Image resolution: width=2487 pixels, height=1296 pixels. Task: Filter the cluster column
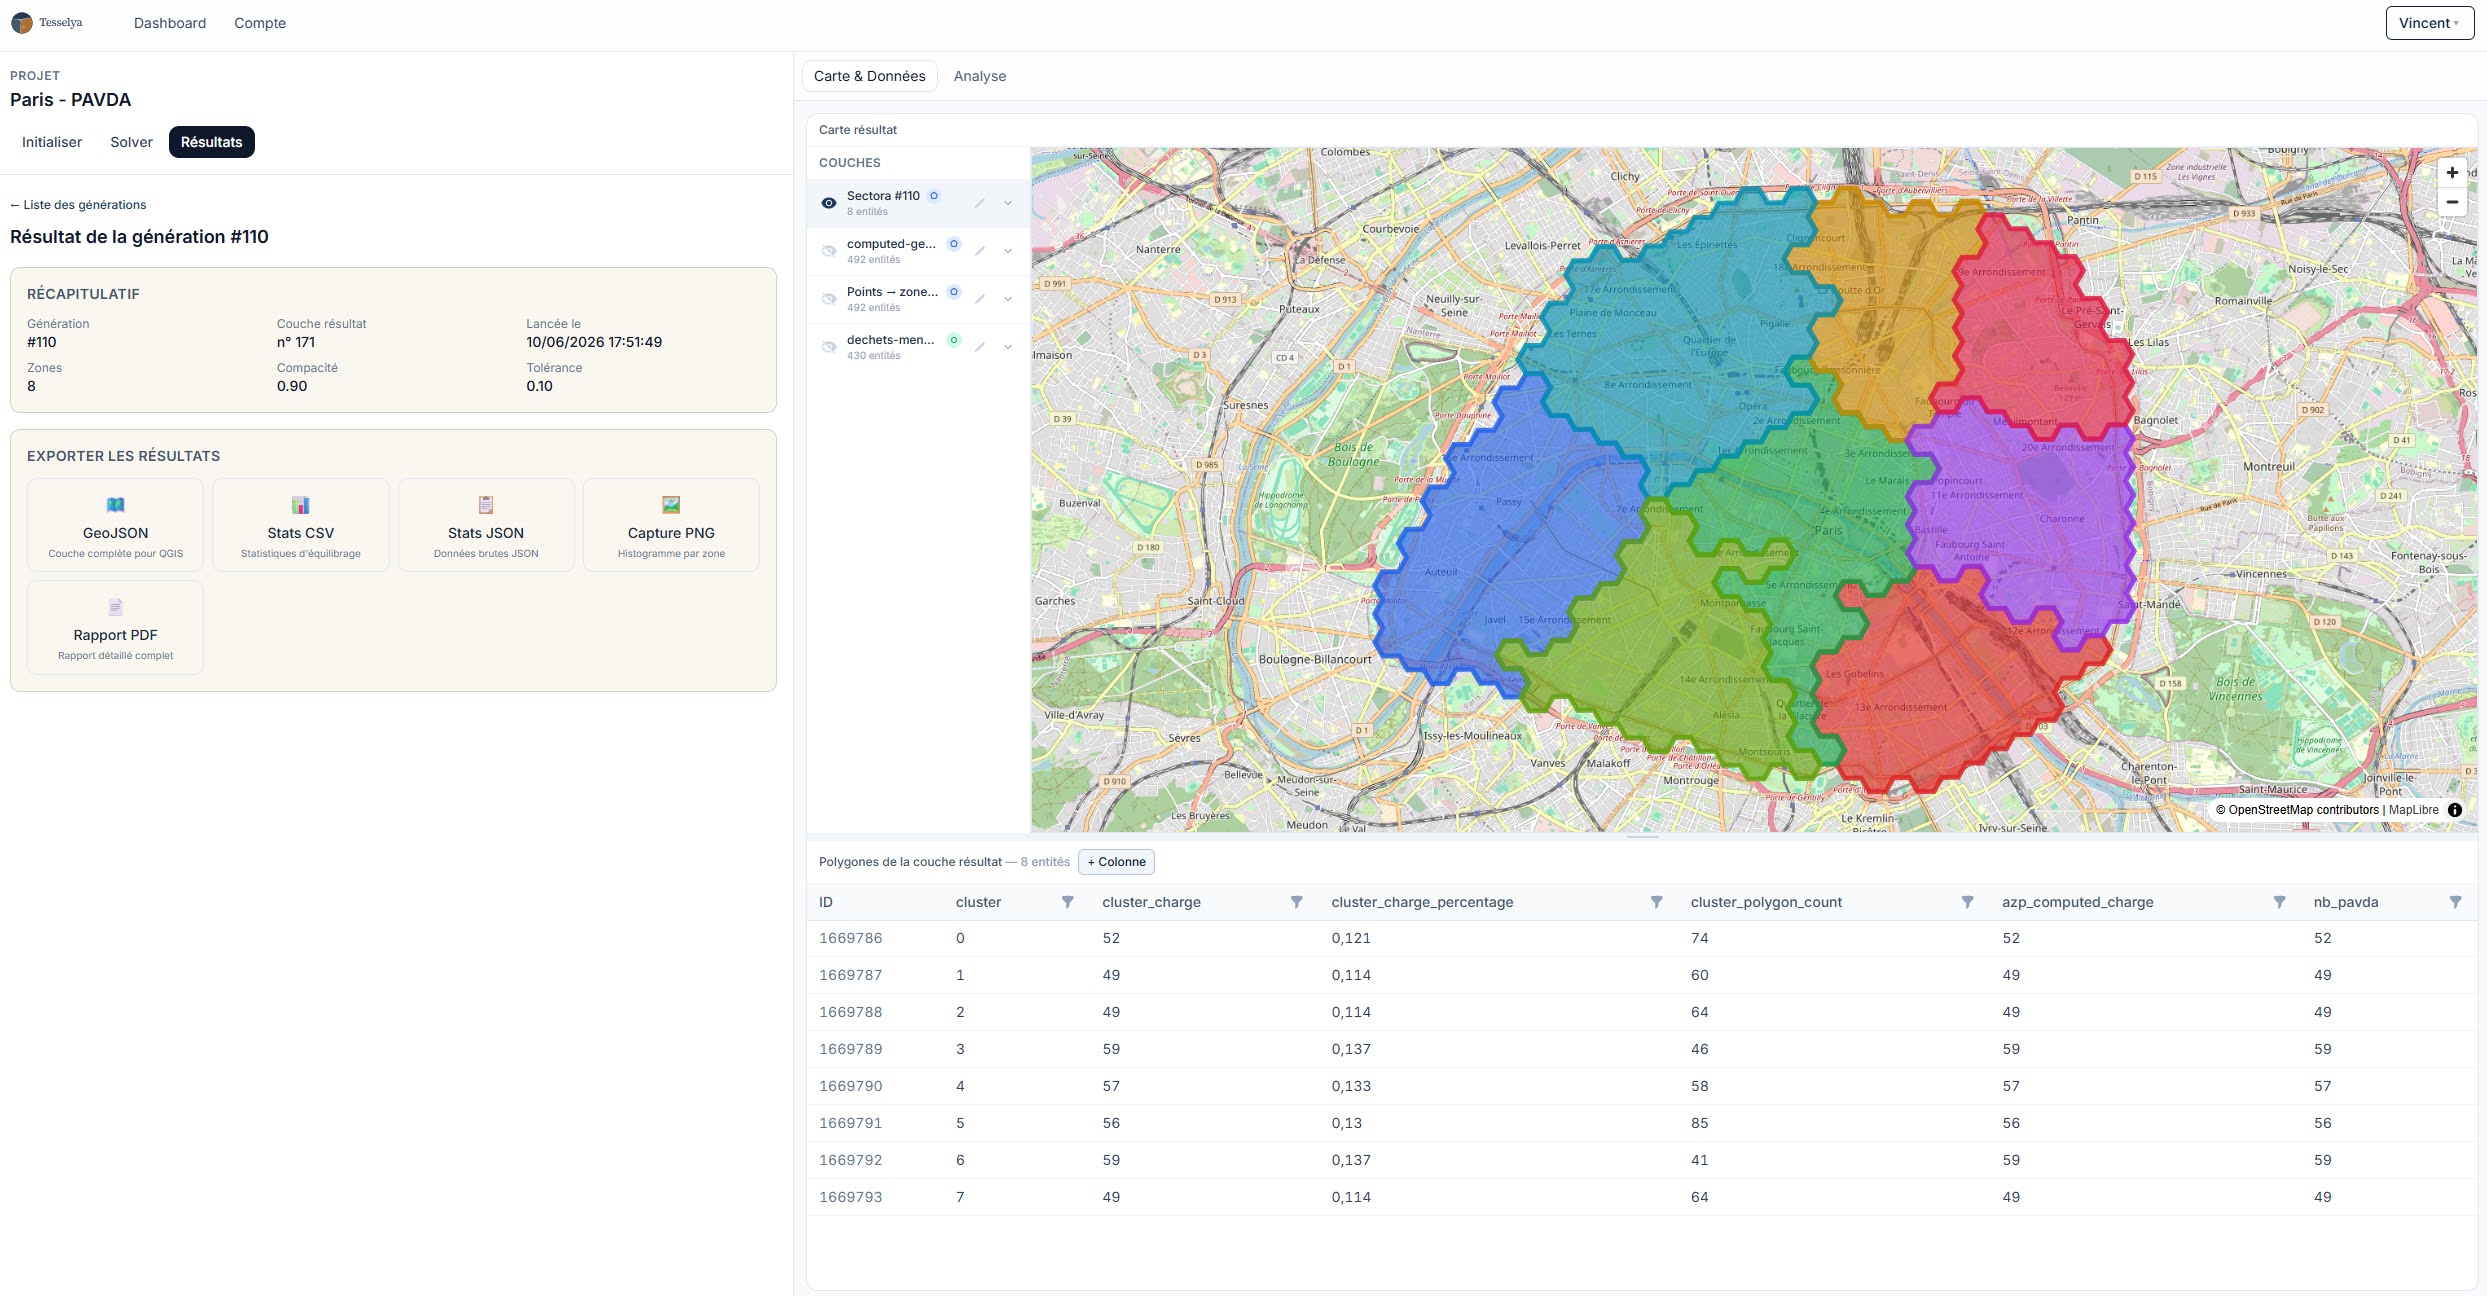[1068, 902]
